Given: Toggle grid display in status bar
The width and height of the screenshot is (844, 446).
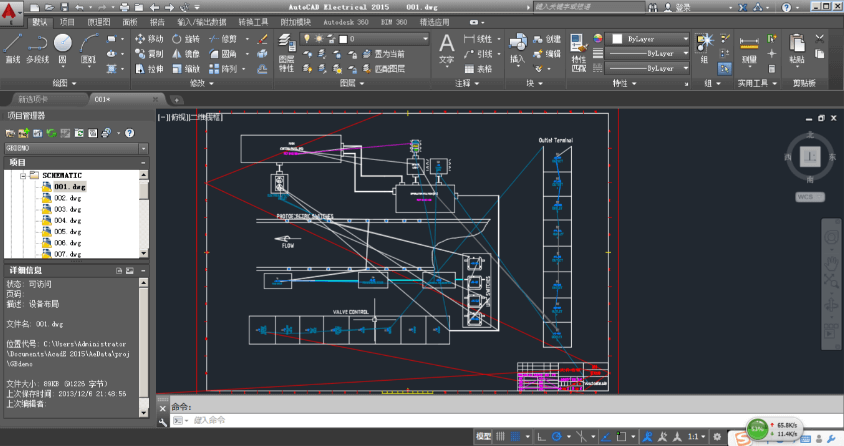Looking at the screenshot, I should pyautogui.click(x=502, y=437).
